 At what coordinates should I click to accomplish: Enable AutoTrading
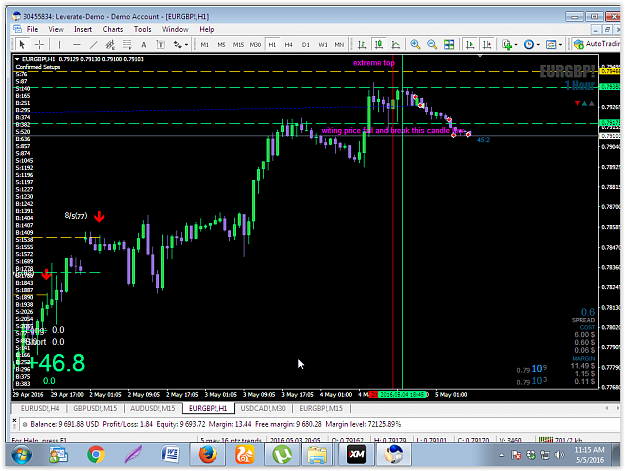[x=597, y=44]
